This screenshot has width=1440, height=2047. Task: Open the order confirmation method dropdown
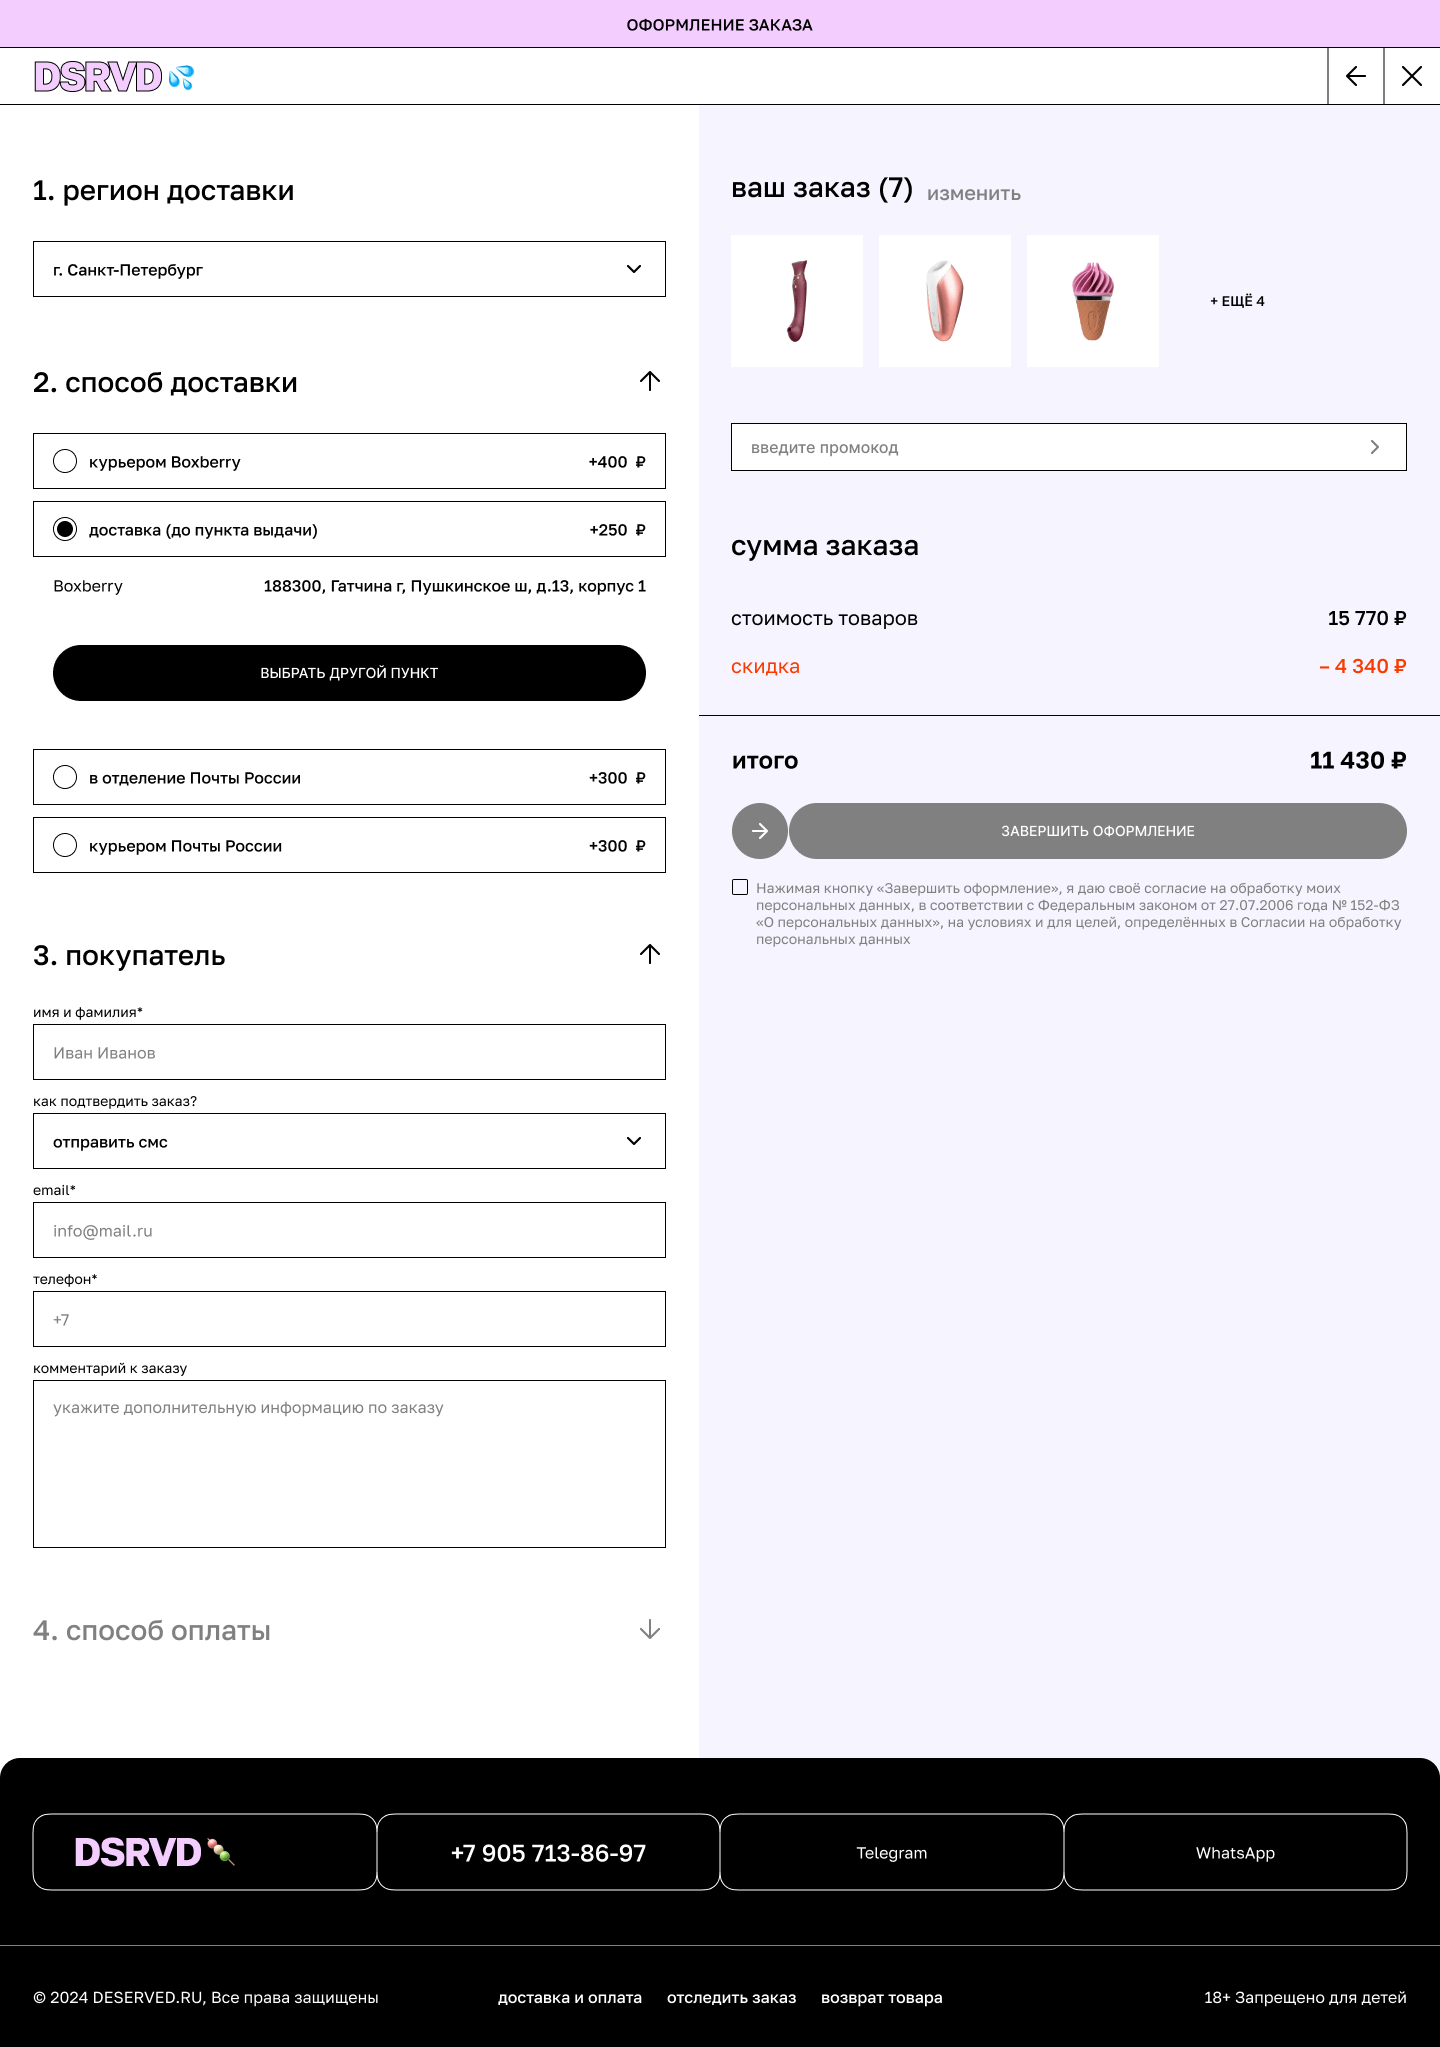pyautogui.click(x=349, y=1141)
